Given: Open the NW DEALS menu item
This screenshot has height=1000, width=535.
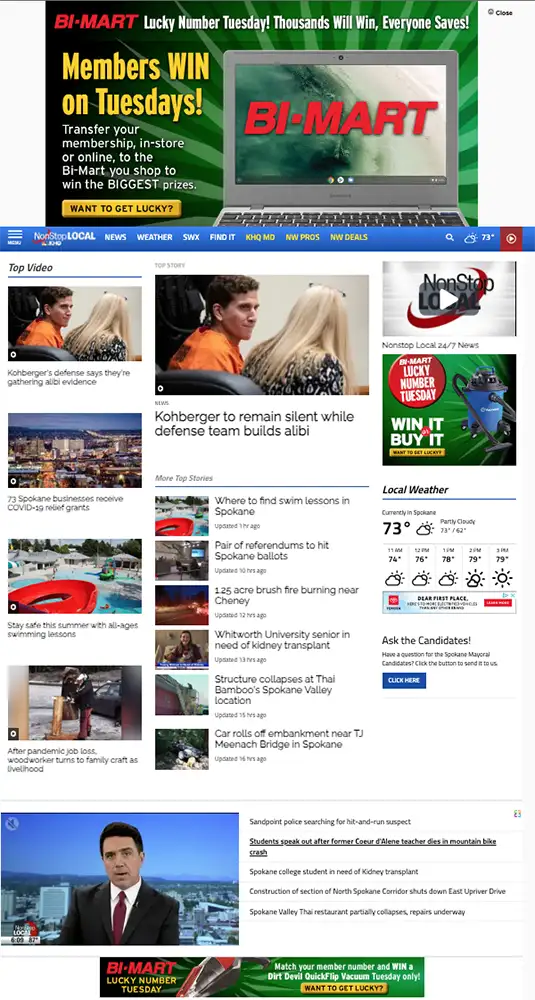Looking at the screenshot, I should point(349,237).
